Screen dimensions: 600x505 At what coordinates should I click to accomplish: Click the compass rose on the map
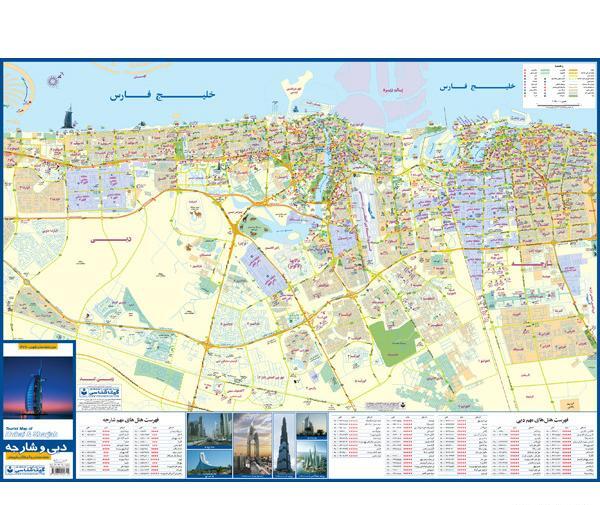coord(54,80)
